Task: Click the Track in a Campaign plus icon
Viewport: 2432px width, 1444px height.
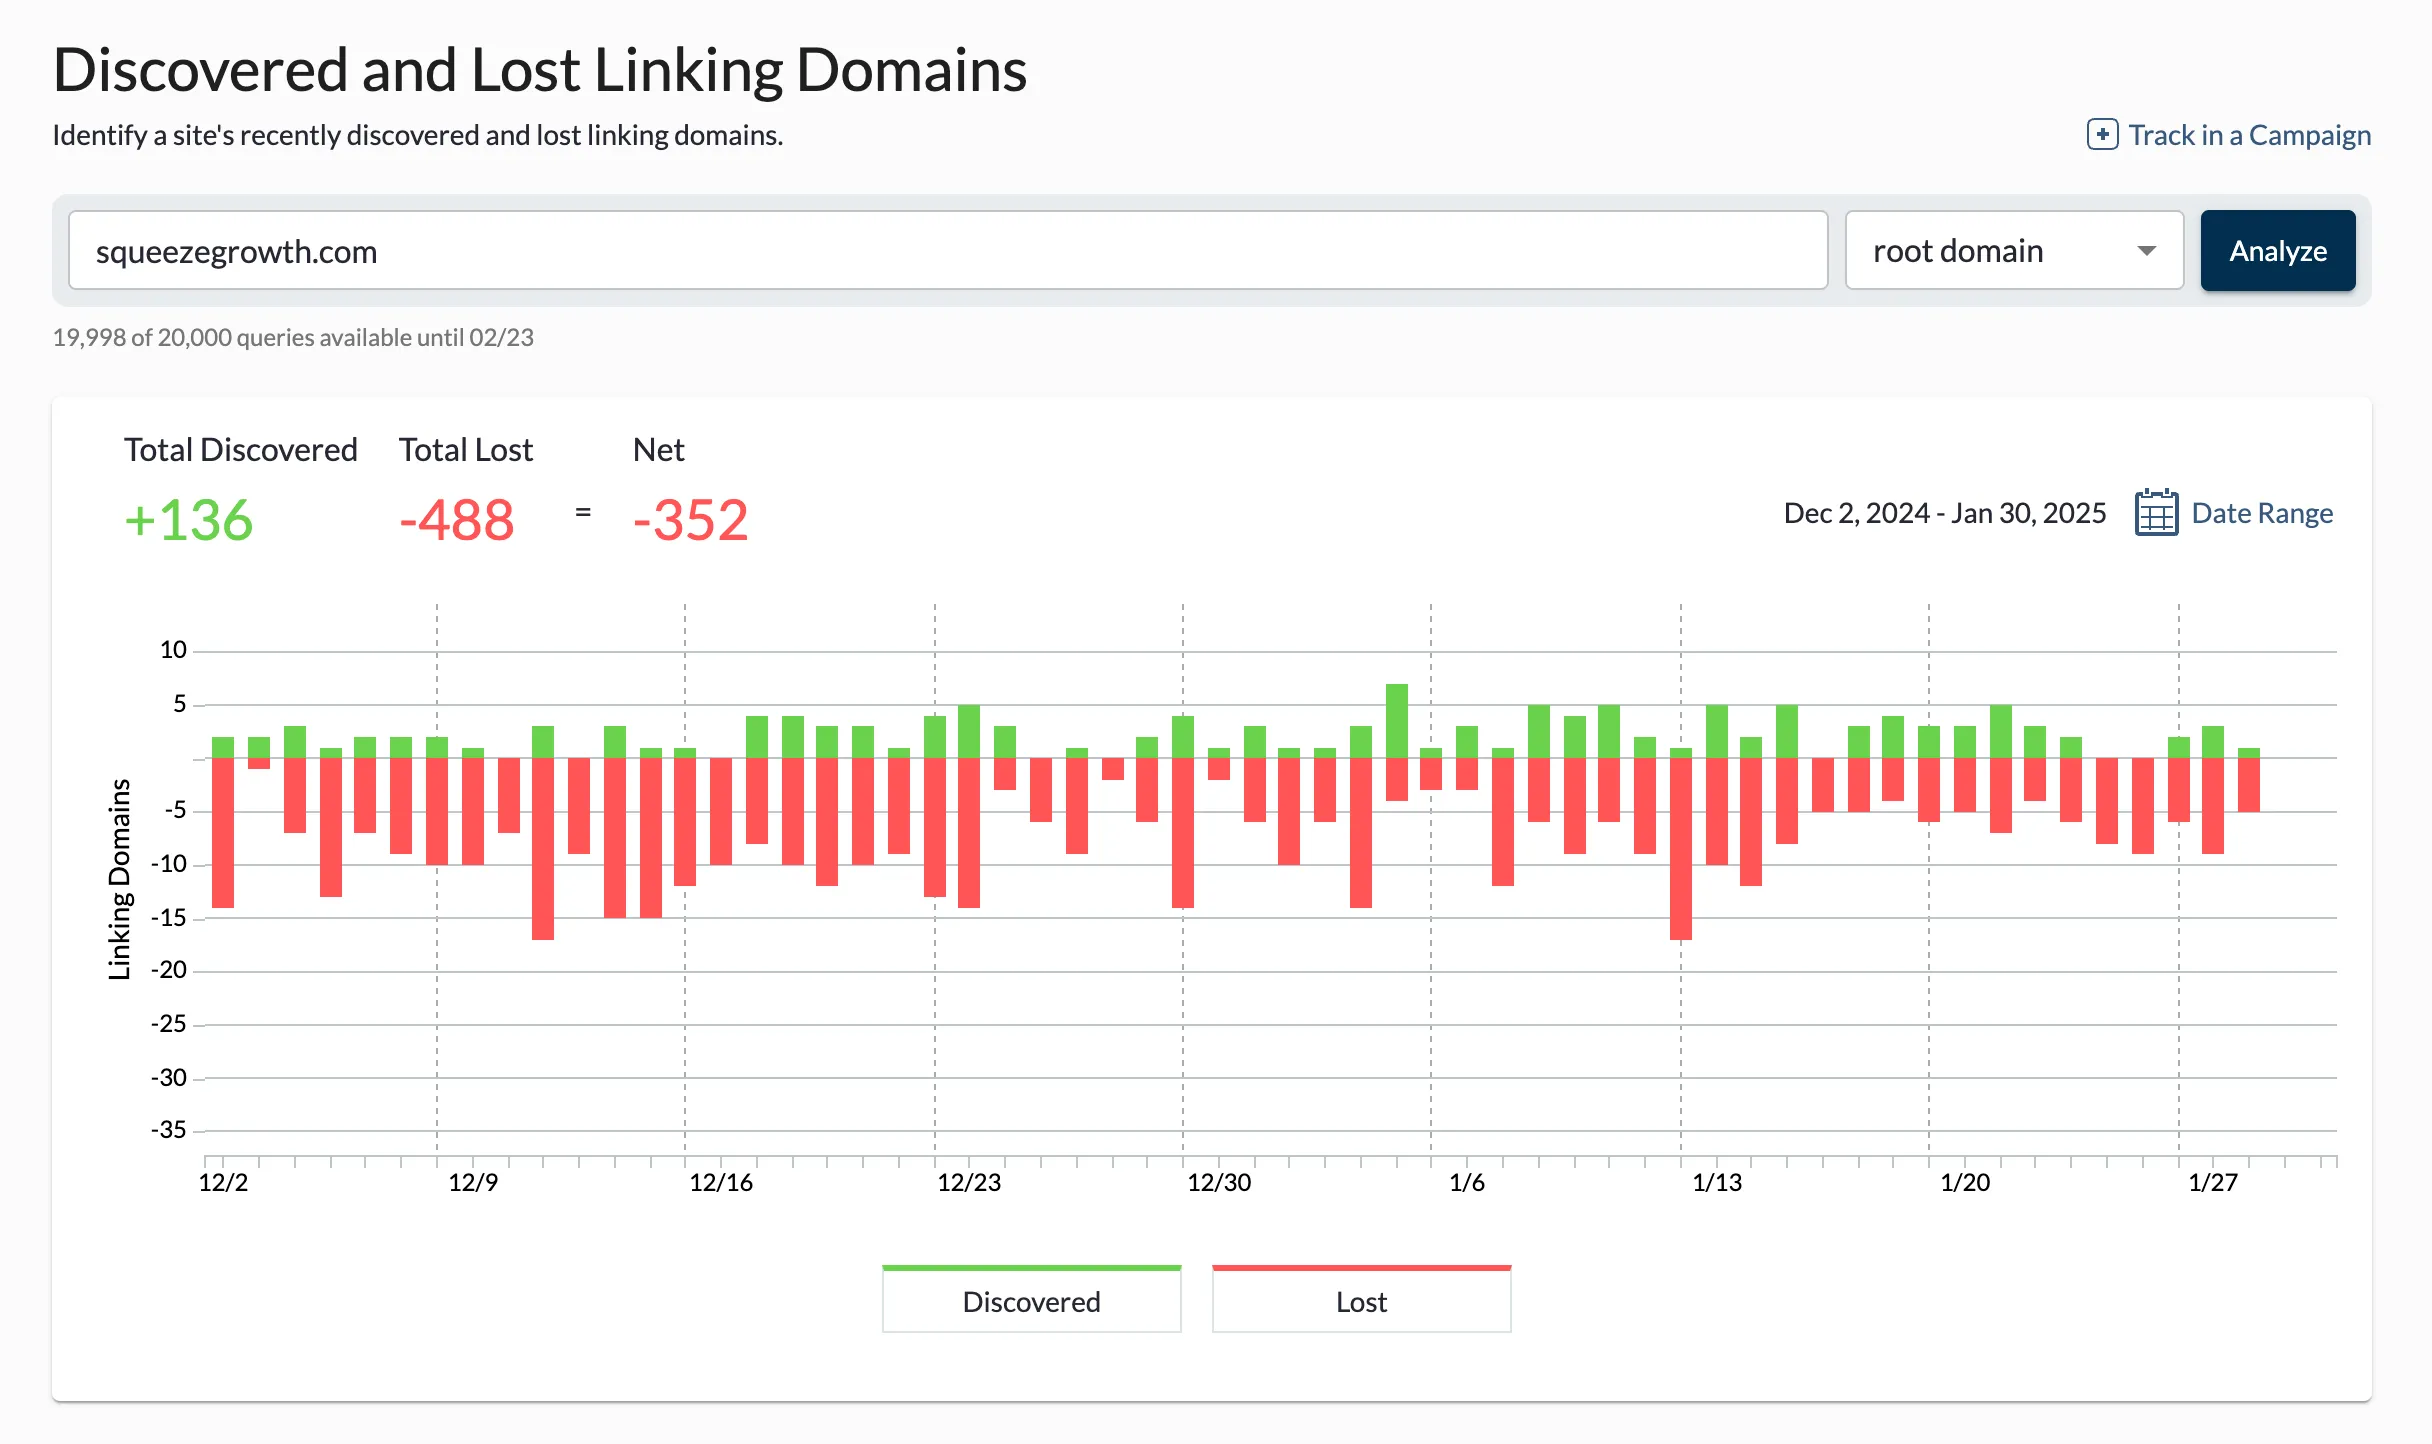Action: pos(2102,135)
